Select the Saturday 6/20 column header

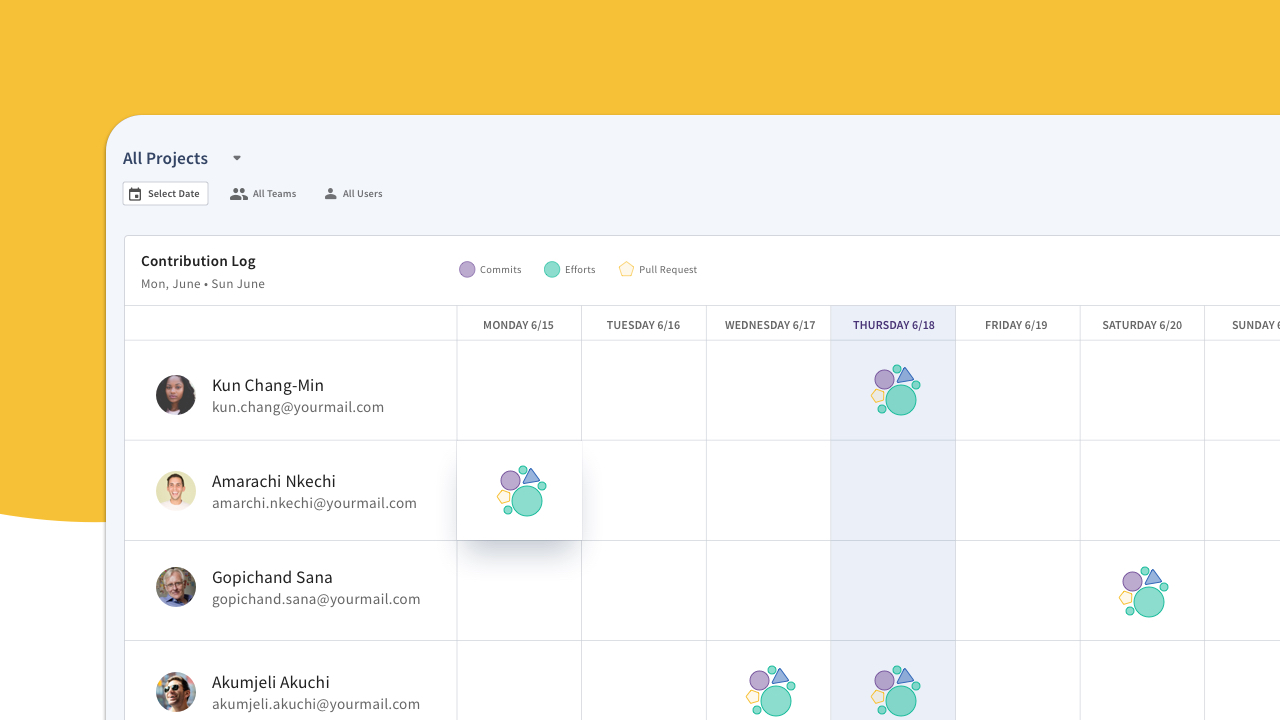1142,325
